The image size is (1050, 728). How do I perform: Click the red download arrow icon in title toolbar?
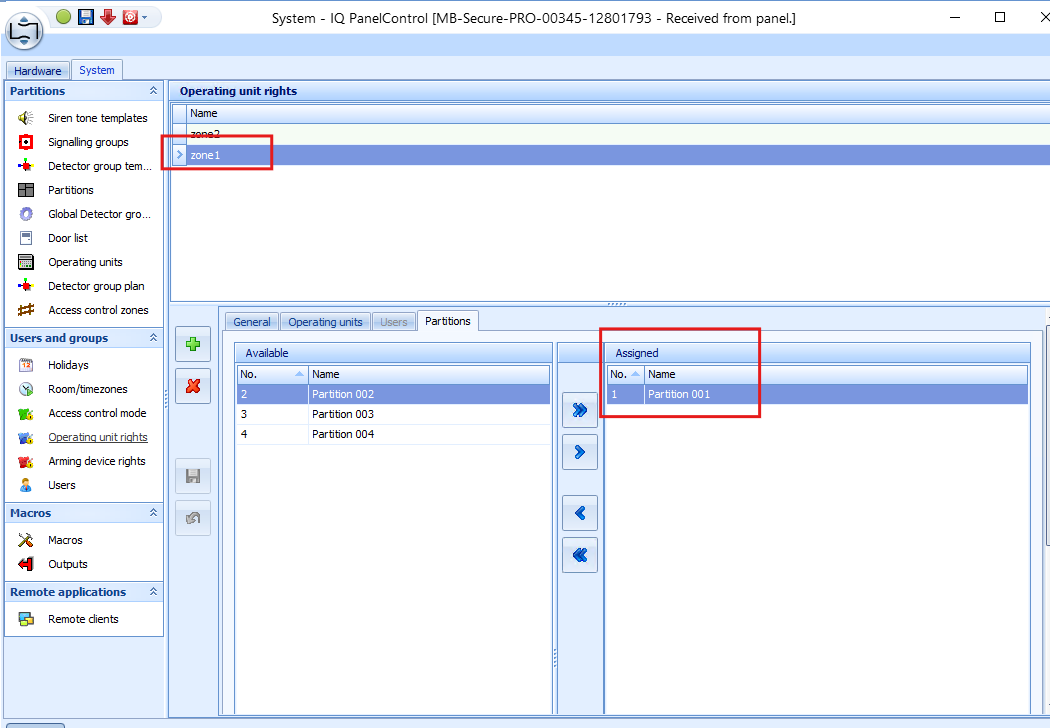click(x=108, y=17)
